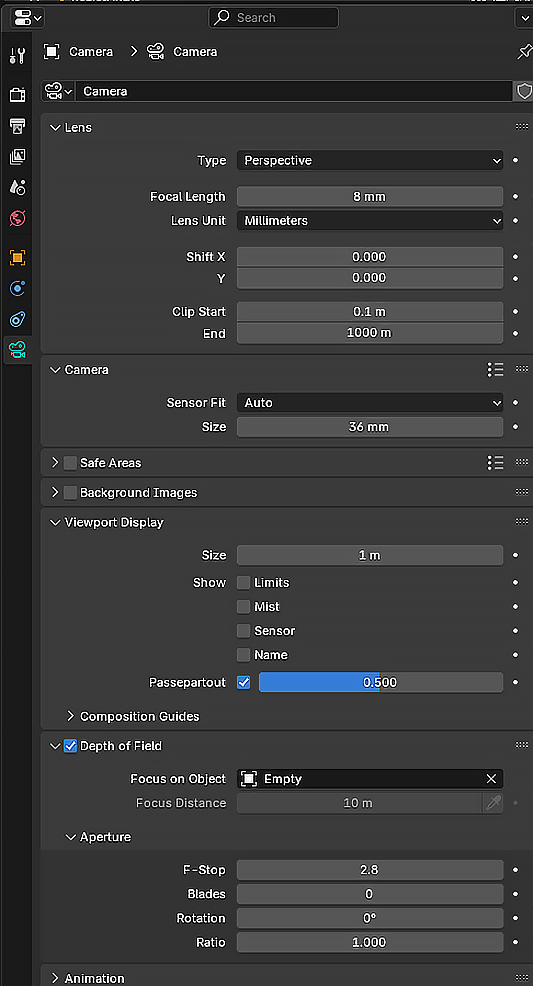Open Safe Areas presets list icon

point(495,463)
